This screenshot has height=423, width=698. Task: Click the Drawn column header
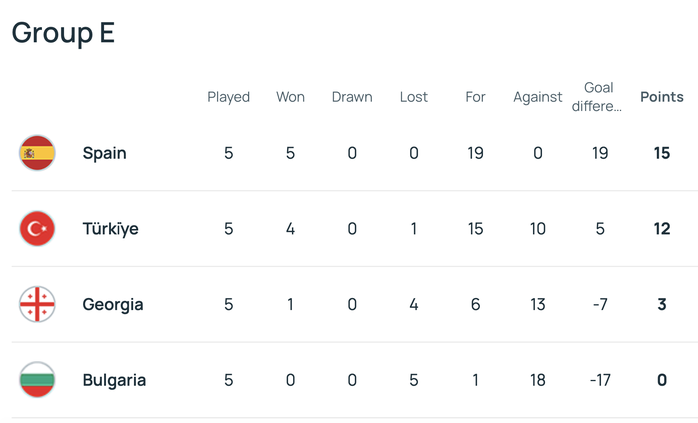click(352, 97)
